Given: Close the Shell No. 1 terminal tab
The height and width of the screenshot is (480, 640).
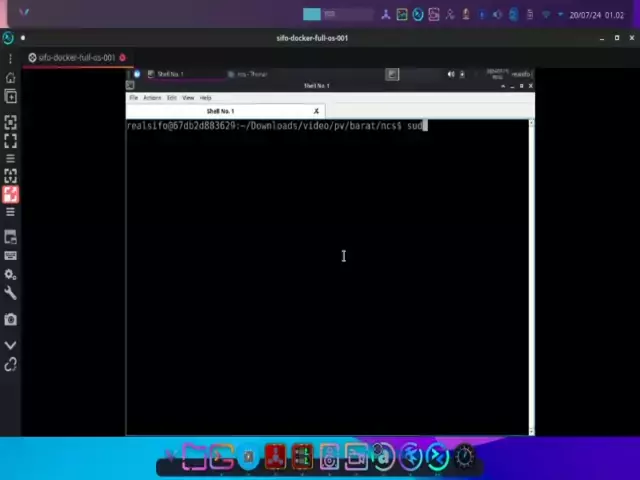Looking at the screenshot, I should click(x=316, y=111).
